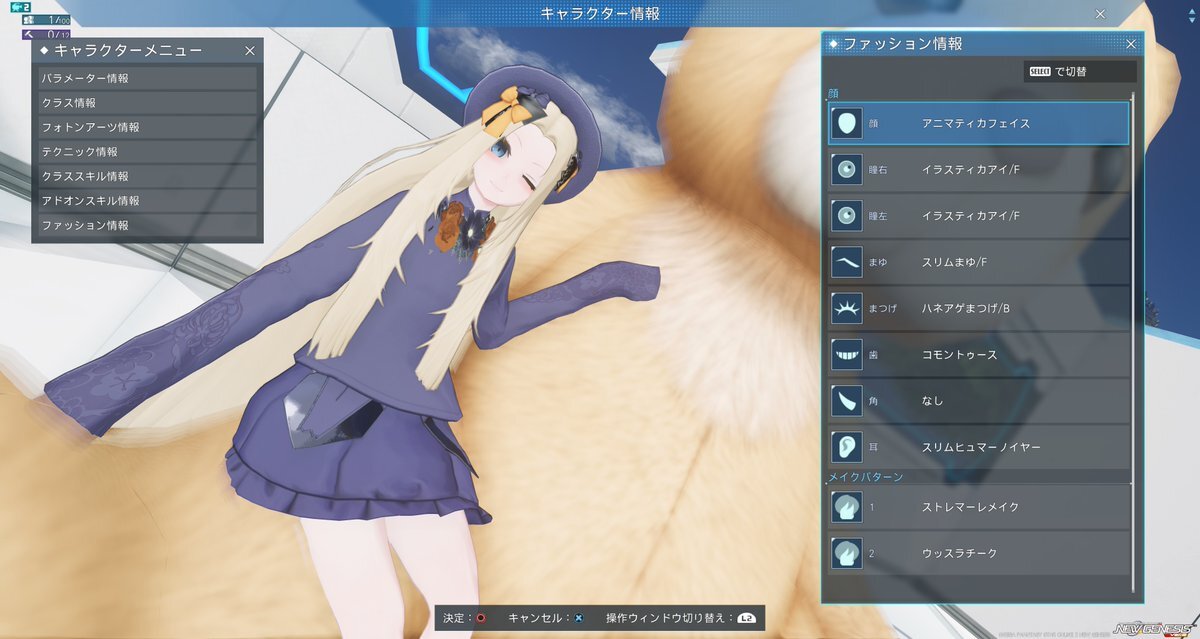Select イラスティカアイ/F for right eye

click(978, 170)
